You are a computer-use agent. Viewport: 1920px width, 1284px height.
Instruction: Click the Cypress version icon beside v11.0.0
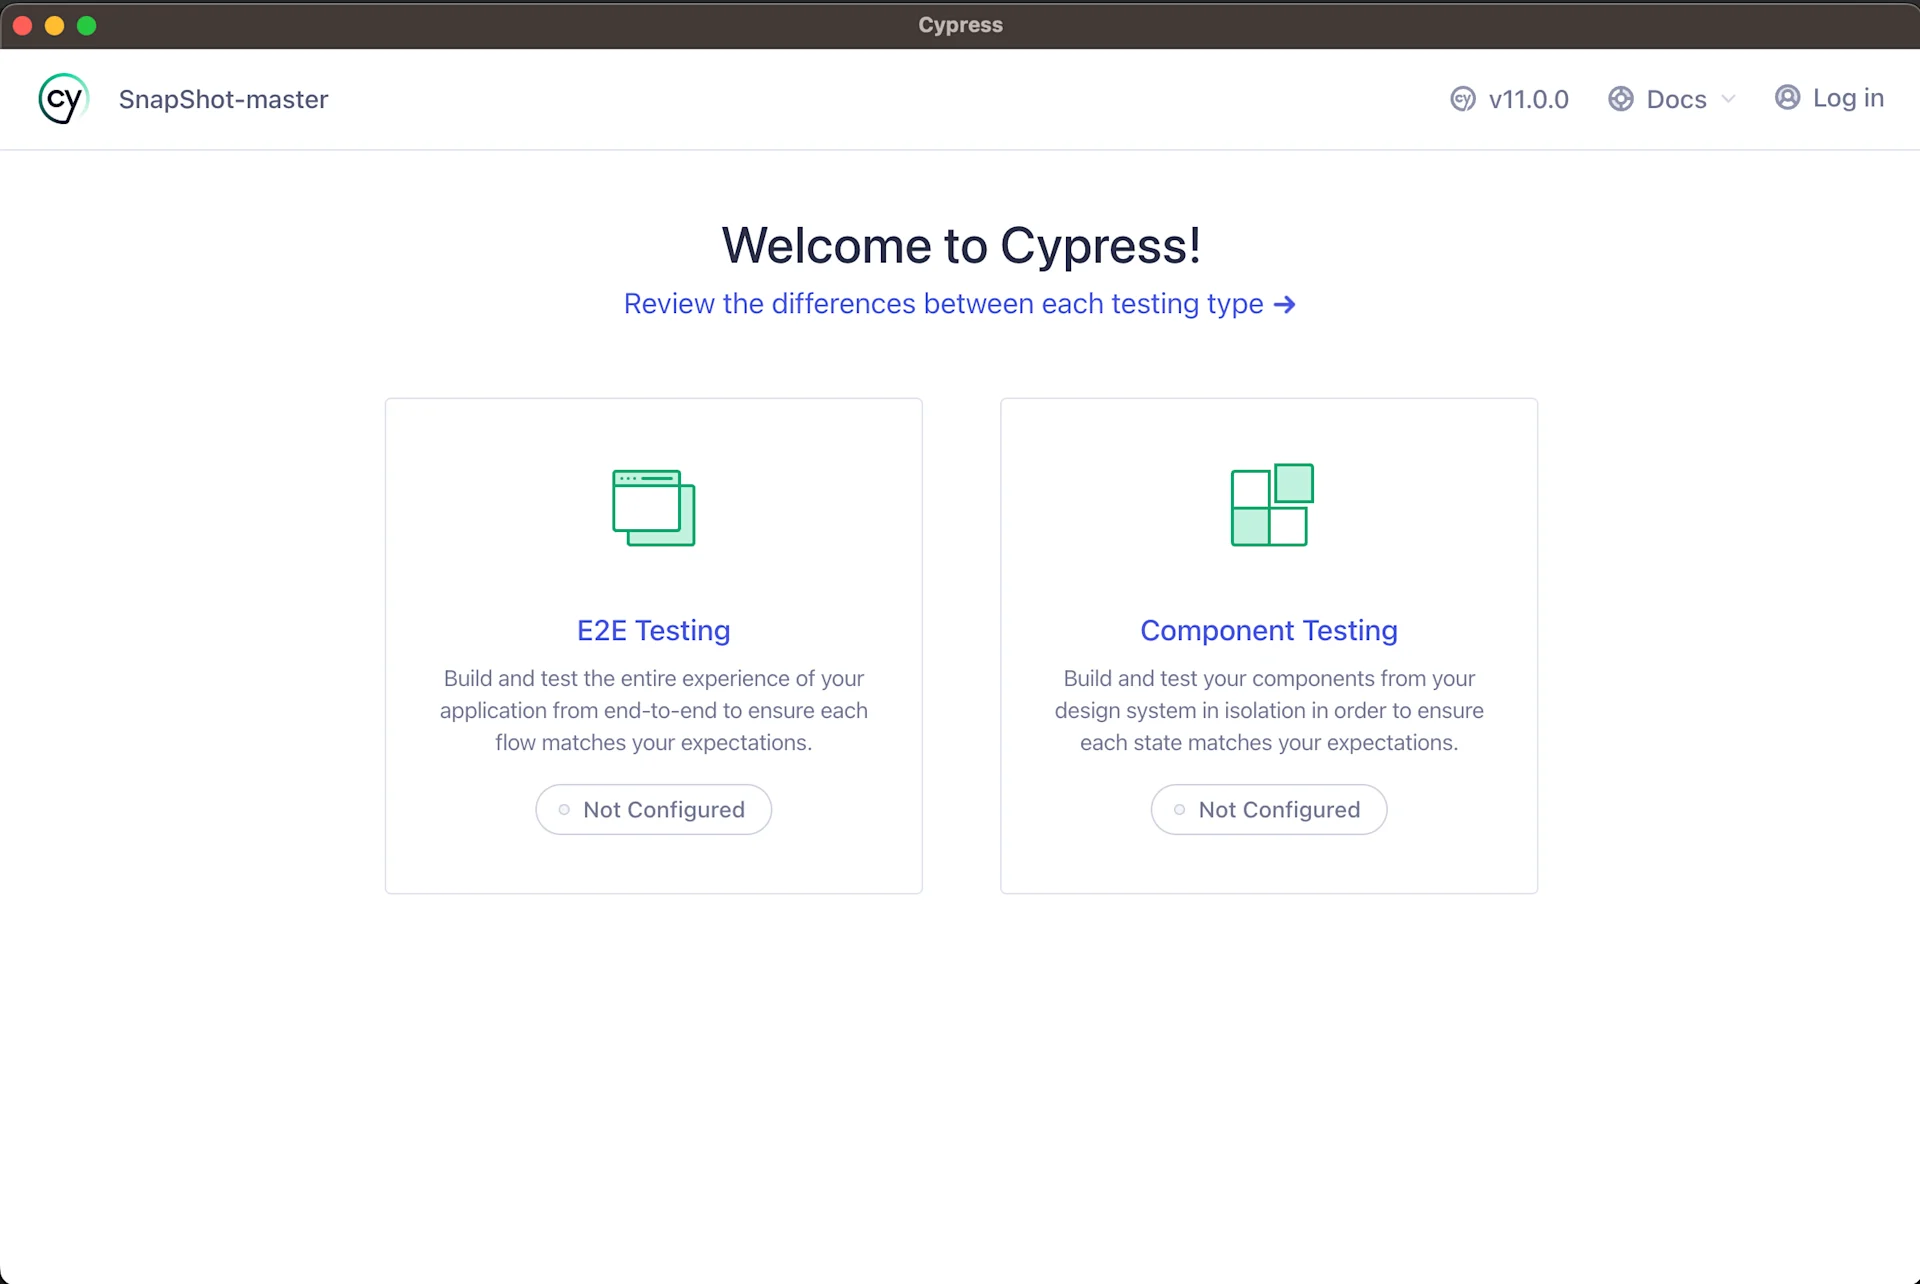click(x=1461, y=99)
